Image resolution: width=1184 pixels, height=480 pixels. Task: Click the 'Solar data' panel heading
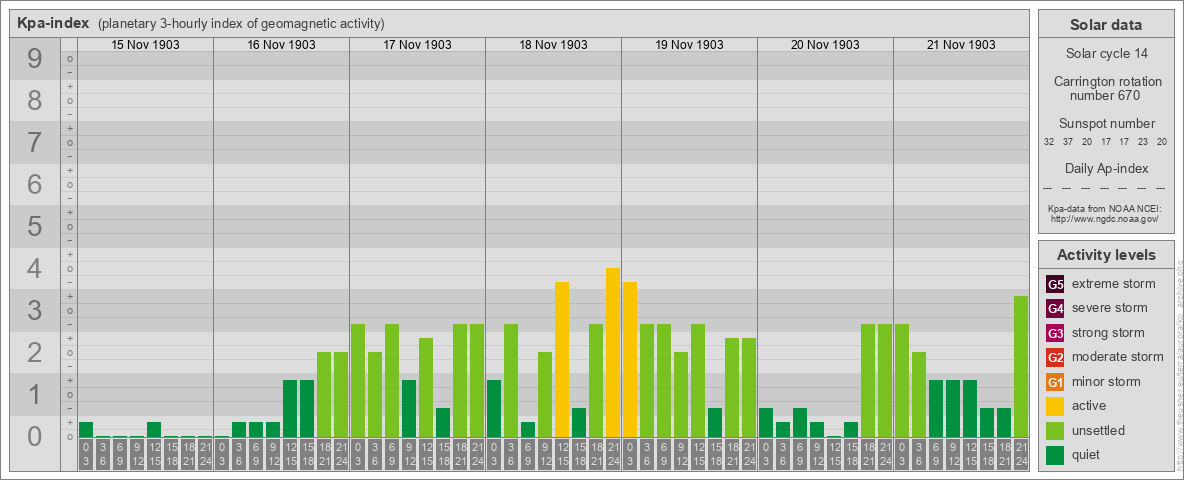point(1105,25)
